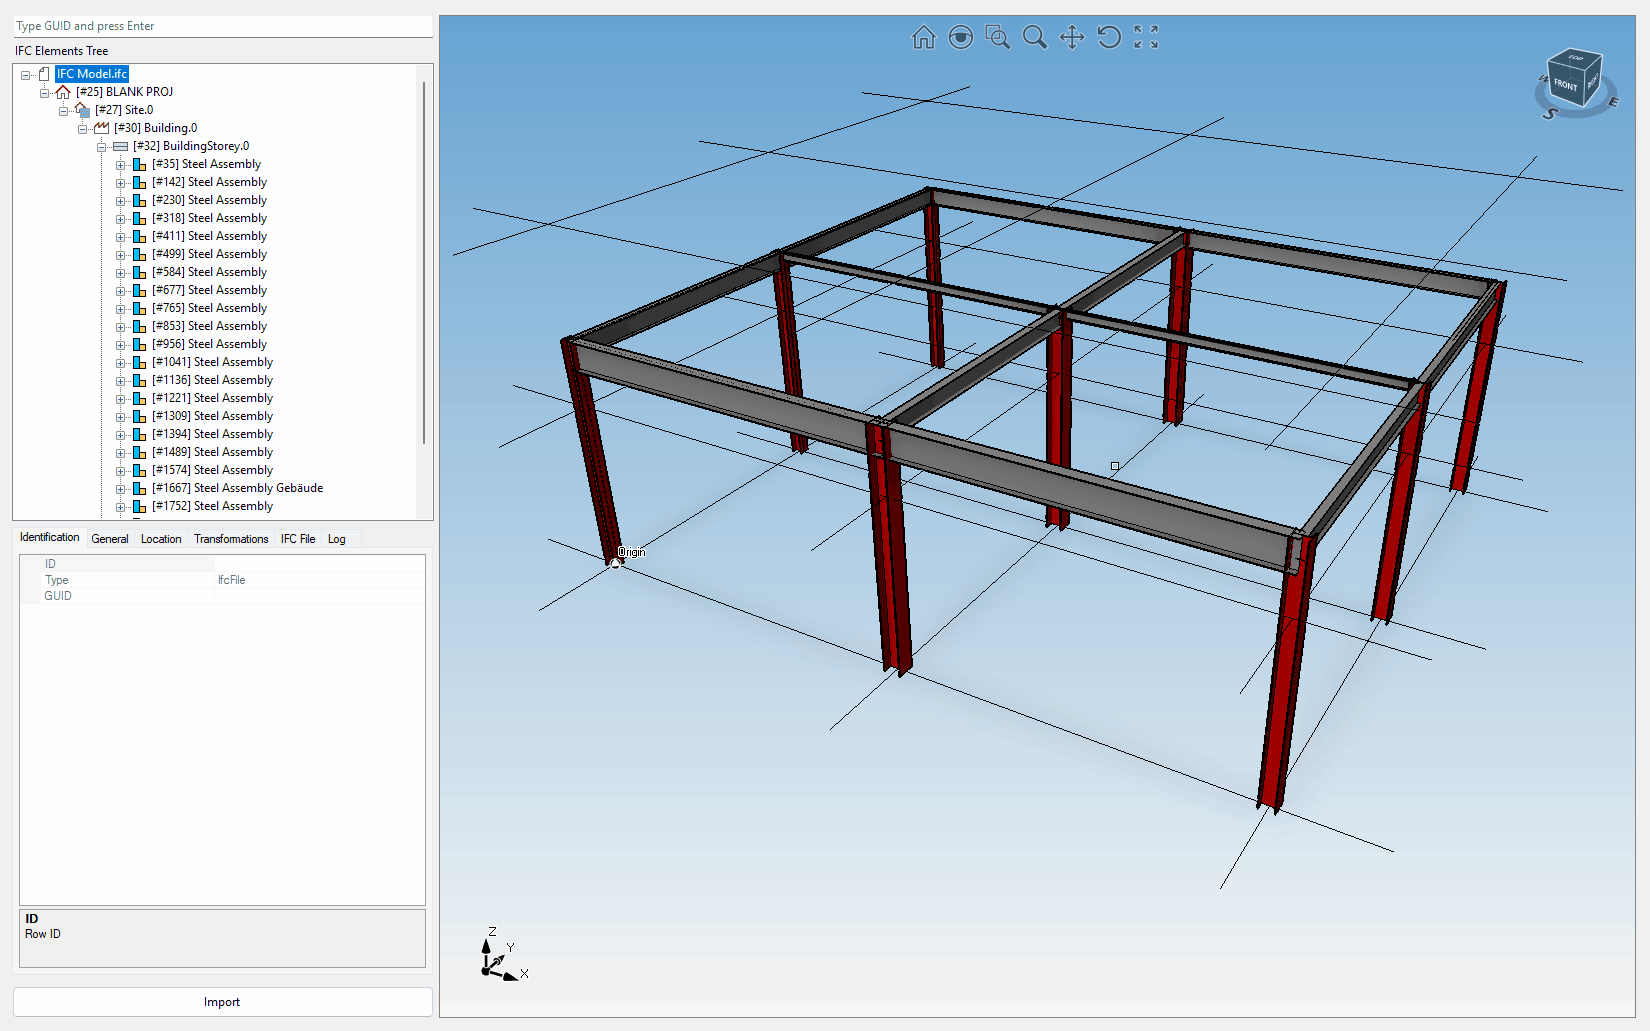This screenshot has height=1031, width=1650.
Task: Click the Home view icon
Action: 923,38
